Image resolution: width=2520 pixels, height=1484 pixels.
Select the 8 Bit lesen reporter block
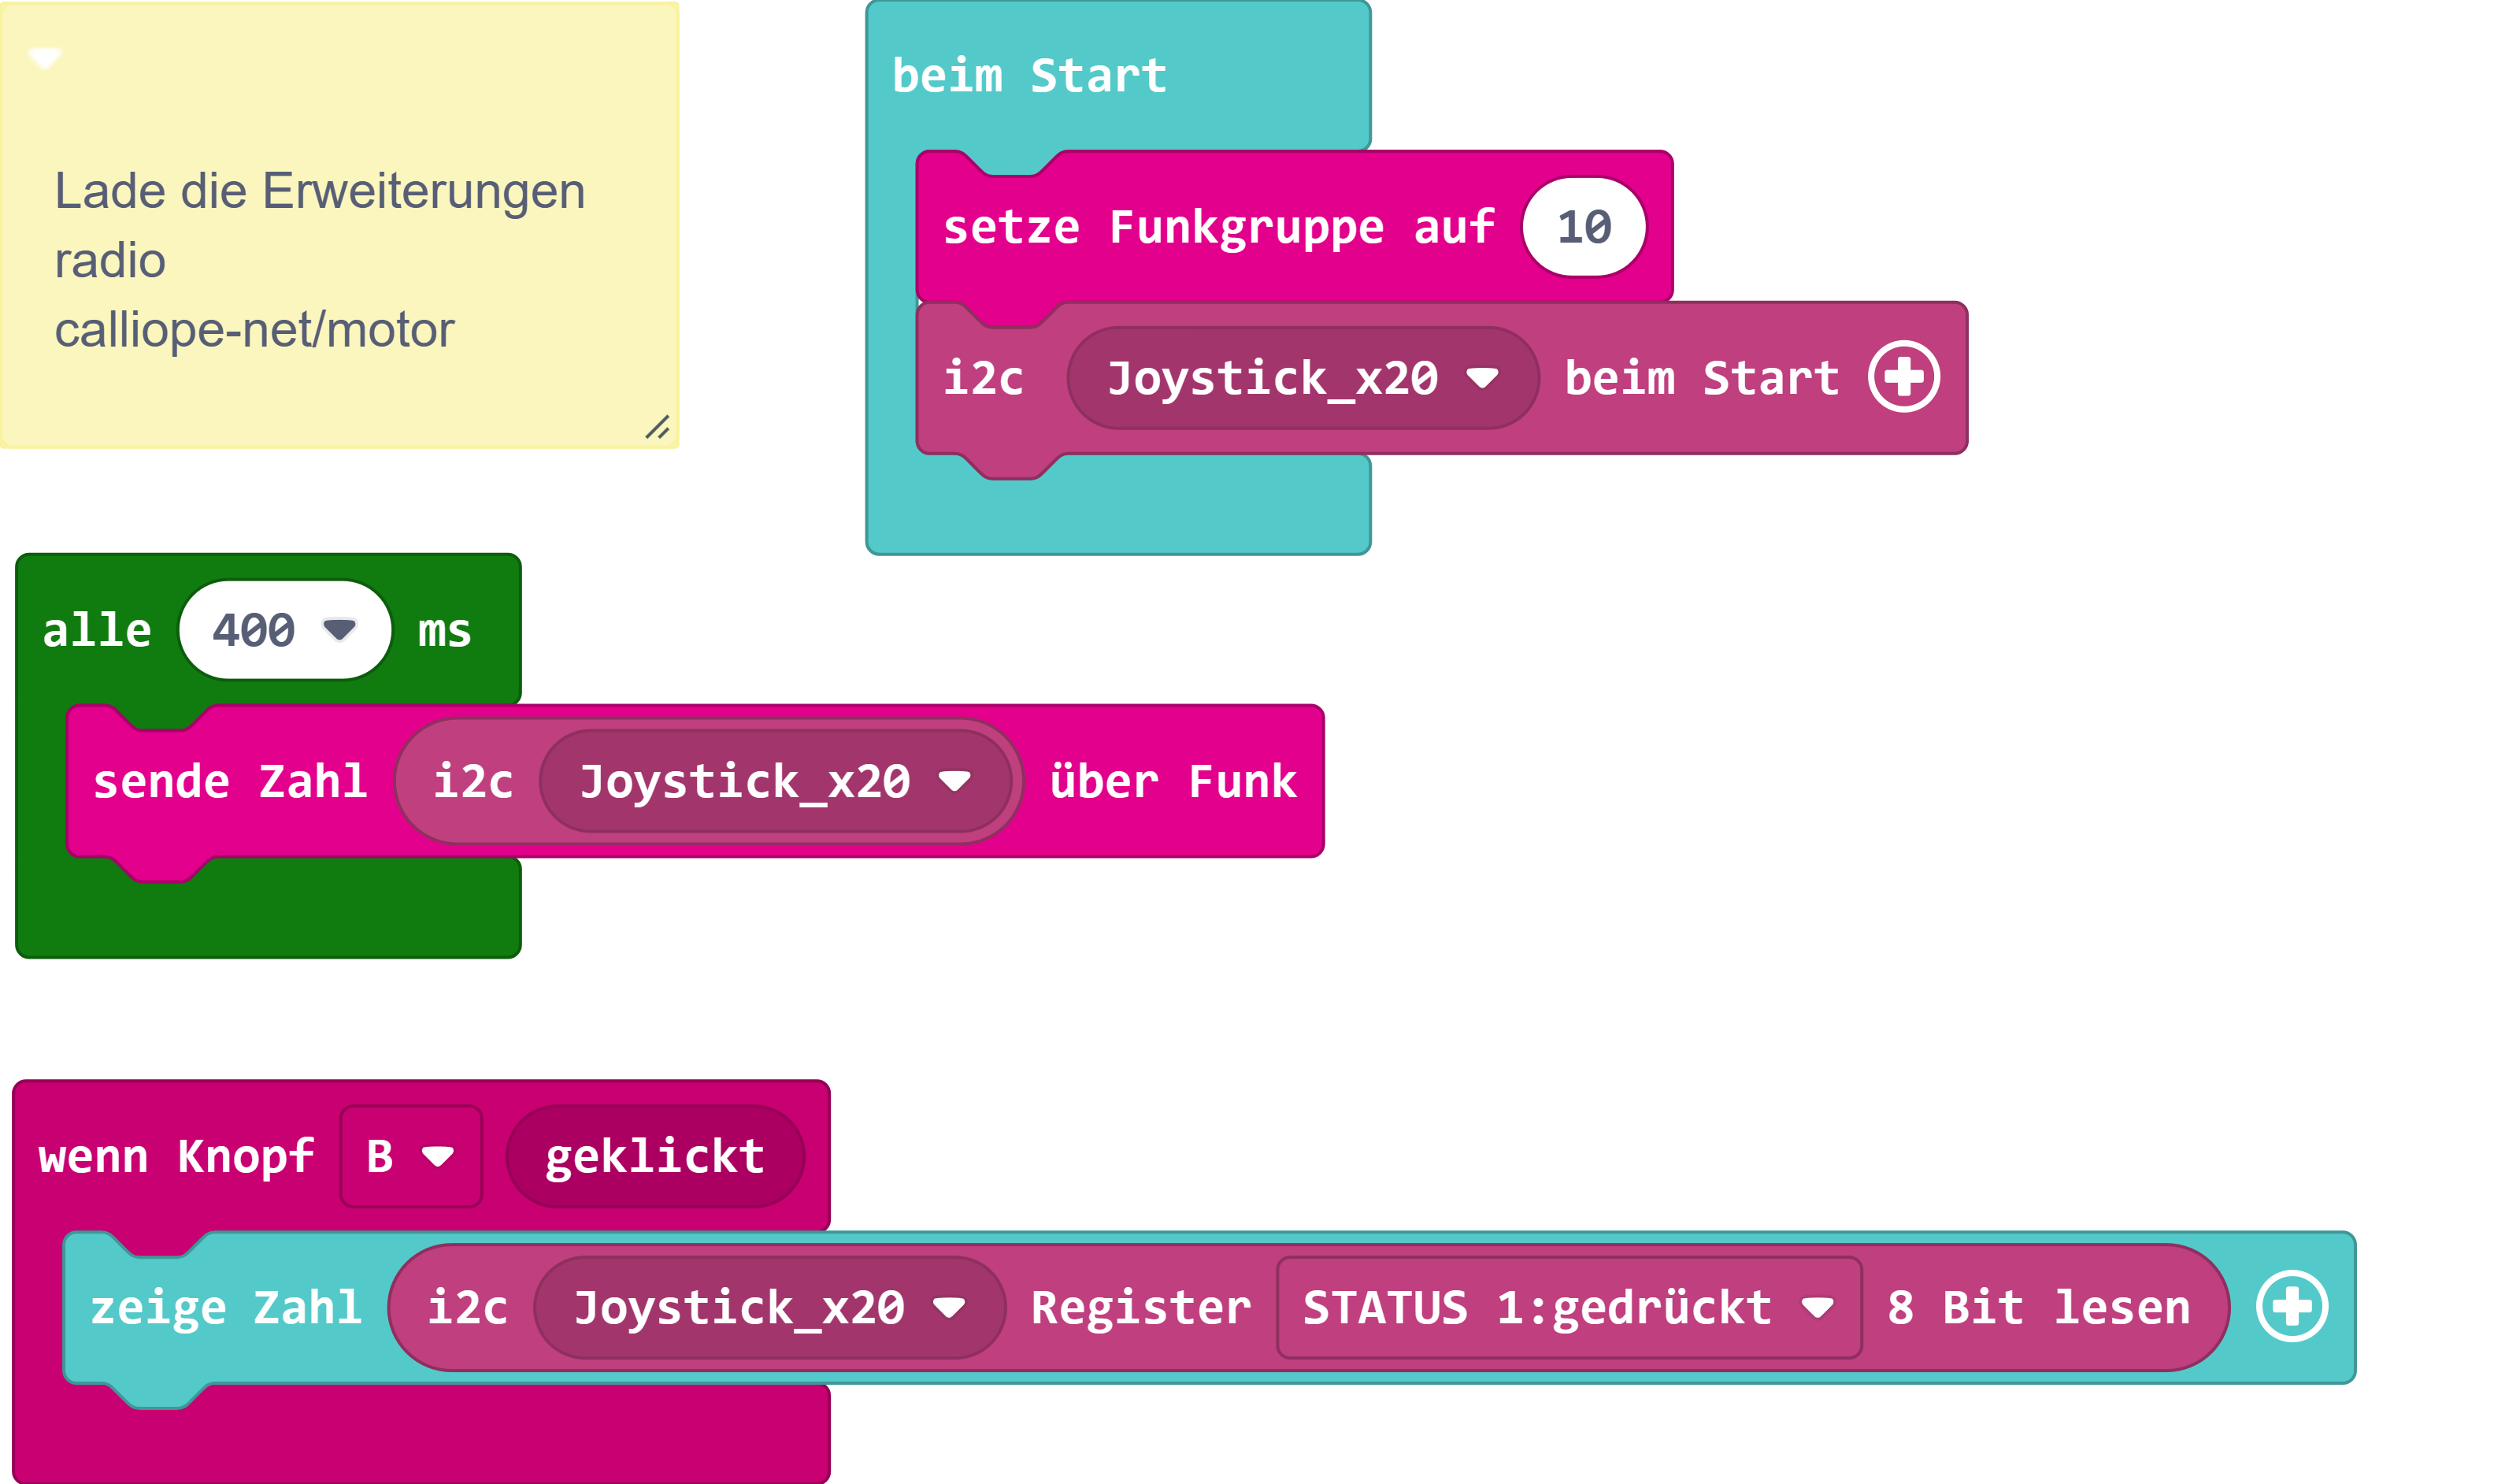(x=2037, y=1307)
